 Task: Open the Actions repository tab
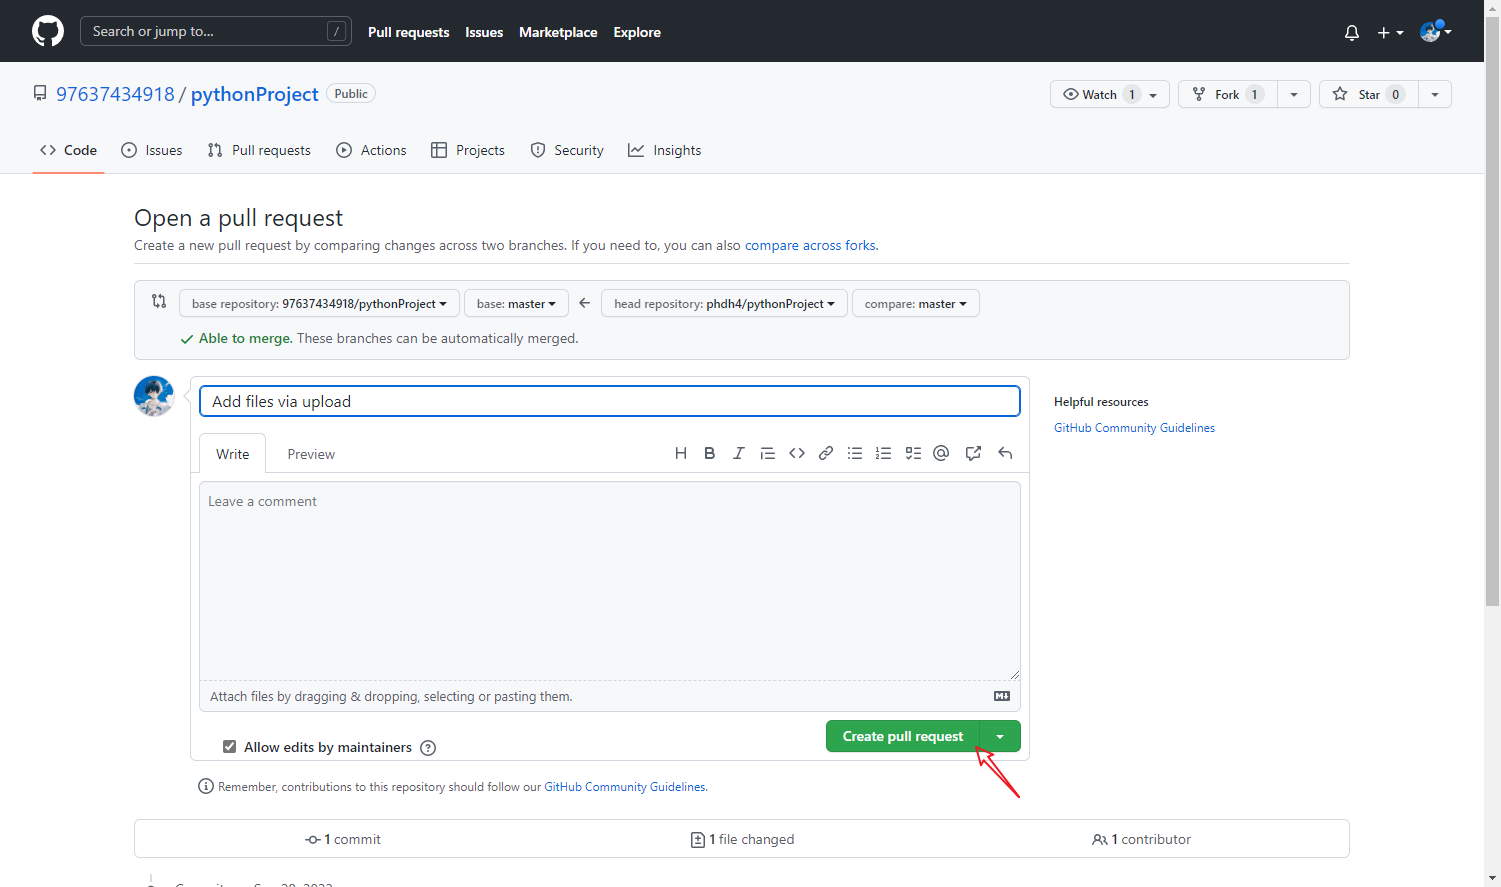[x=371, y=150]
